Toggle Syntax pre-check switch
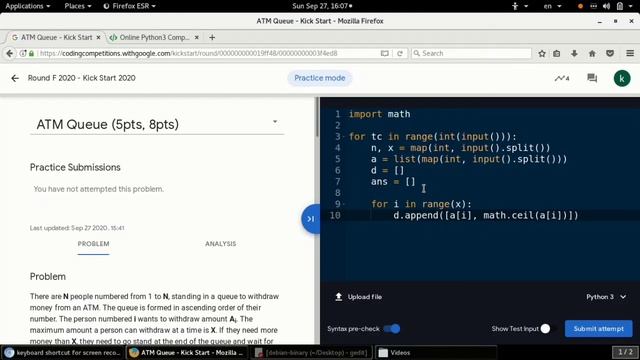Screen dimensions: 640x360 pos(392,329)
